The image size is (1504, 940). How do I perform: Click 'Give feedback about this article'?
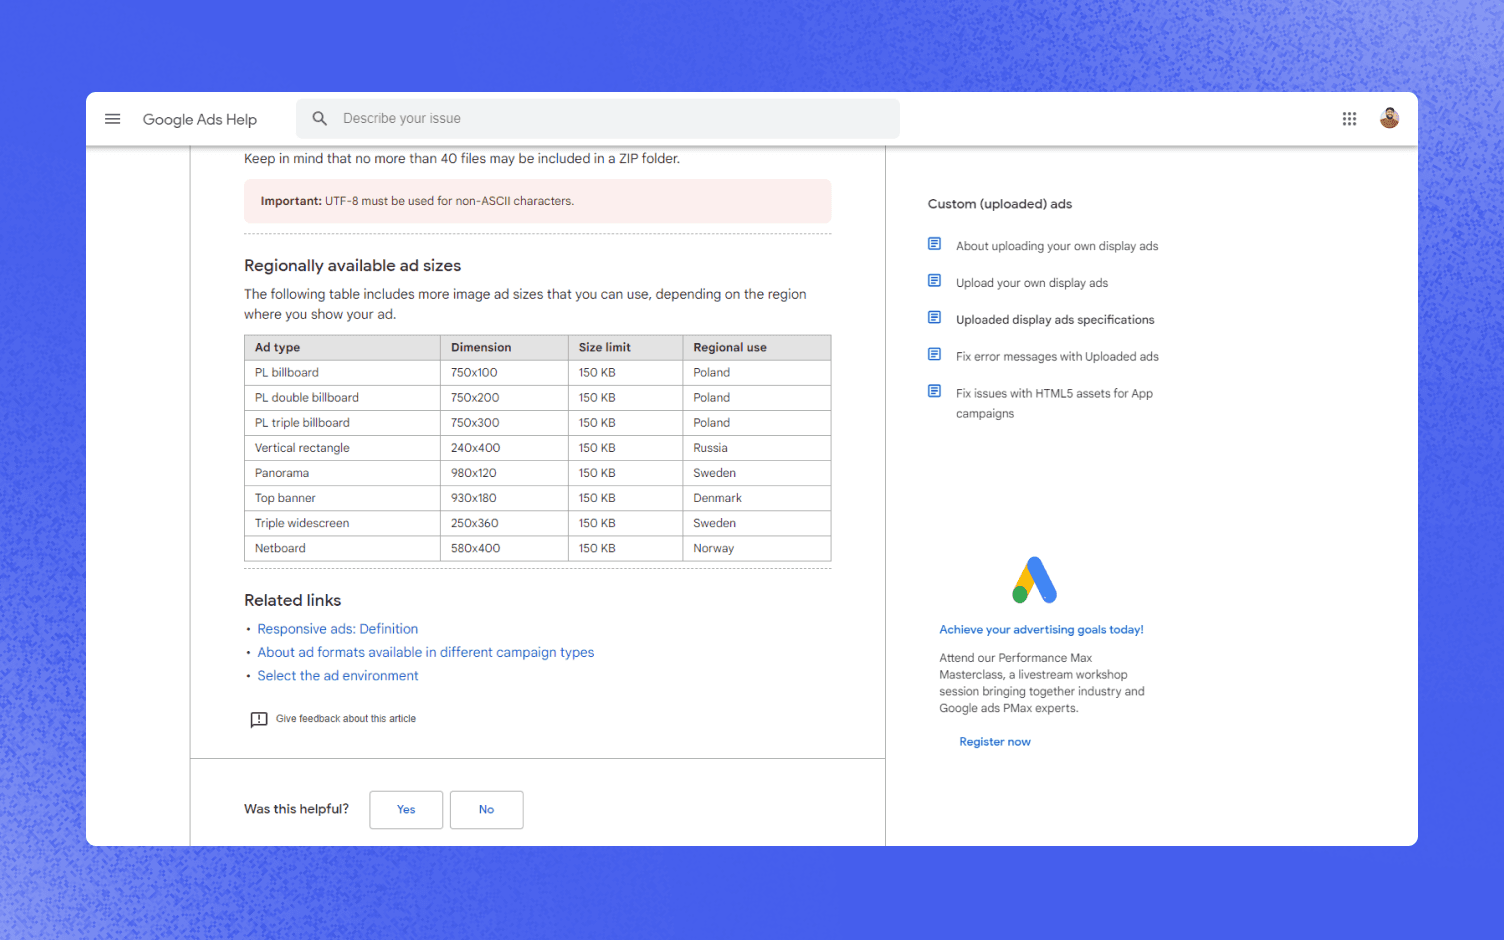coord(346,719)
